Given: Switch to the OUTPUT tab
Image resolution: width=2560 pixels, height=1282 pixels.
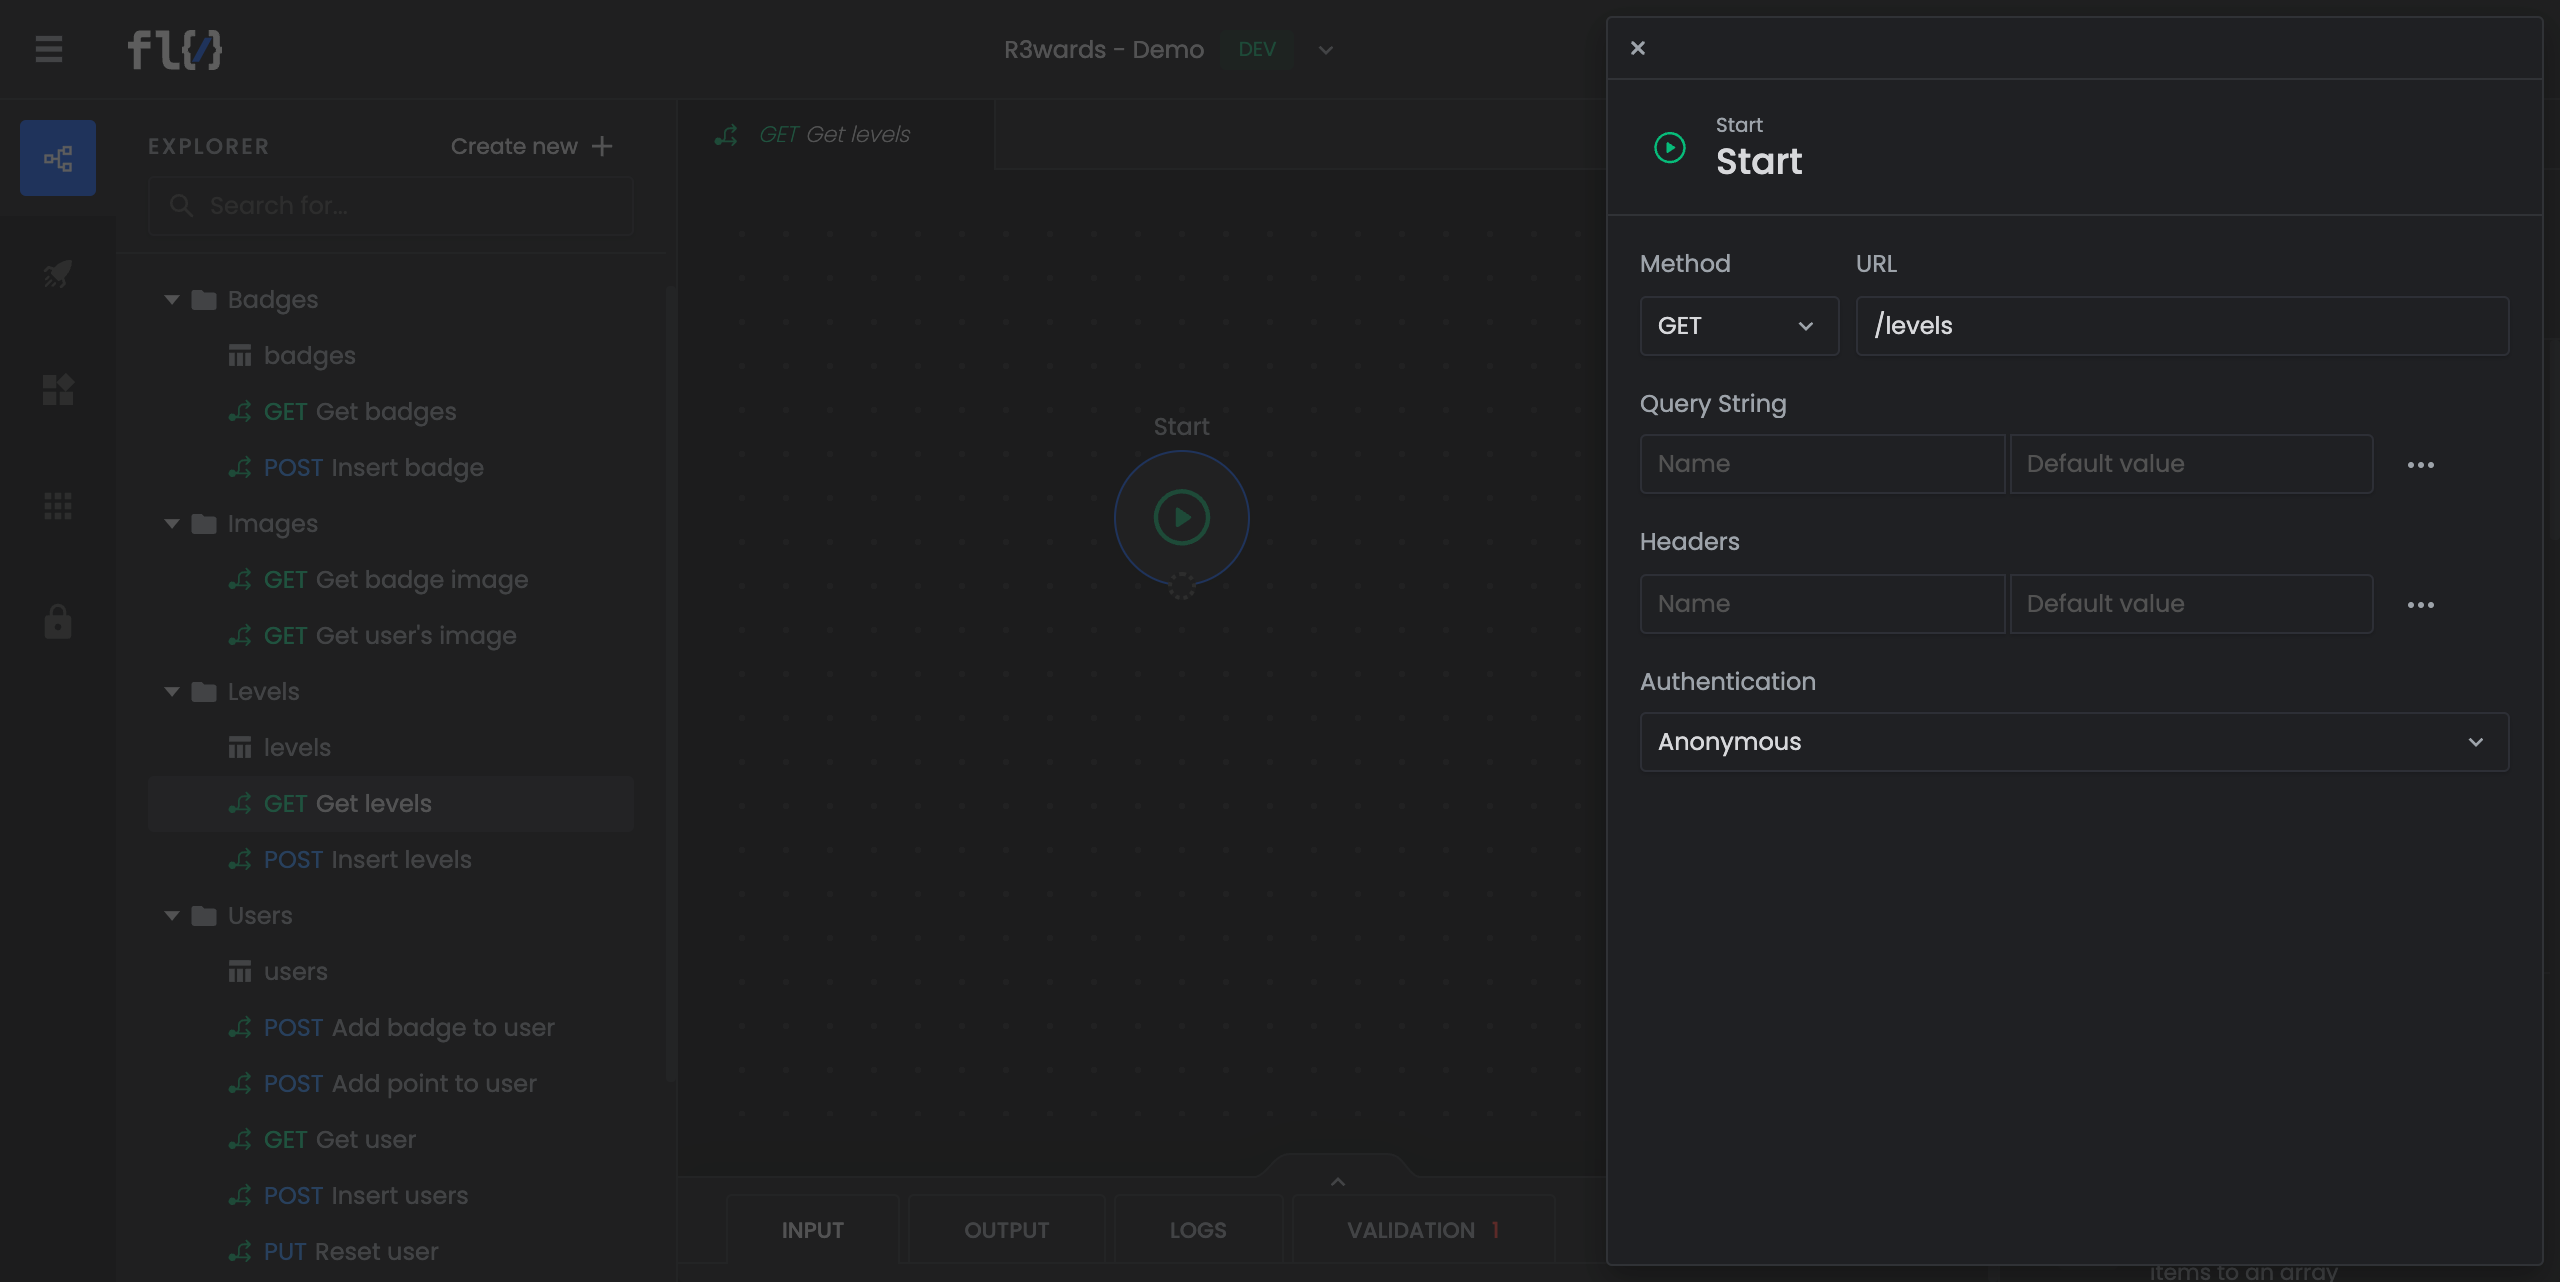Looking at the screenshot, I should 1006,1230.
